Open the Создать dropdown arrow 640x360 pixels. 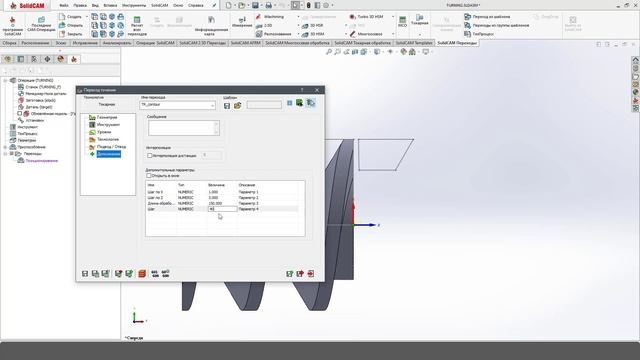(x=87, y=17)
